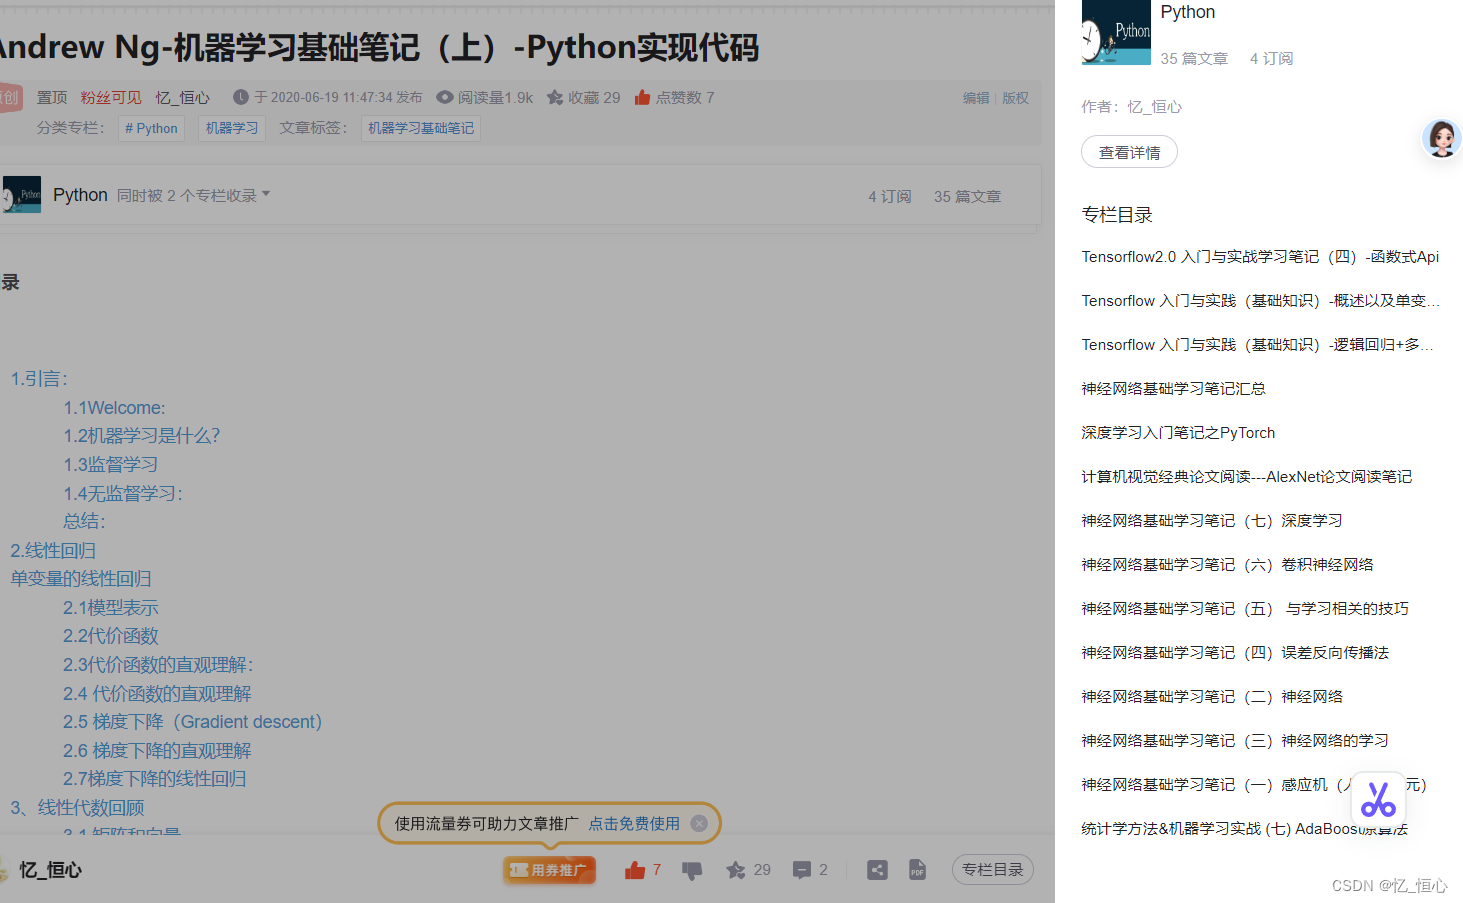Open Tensorflow 入门与实践 逻辑回归 article
Image resolution: width=1463 pixels, height=903 pixels.
point(1257,345)
